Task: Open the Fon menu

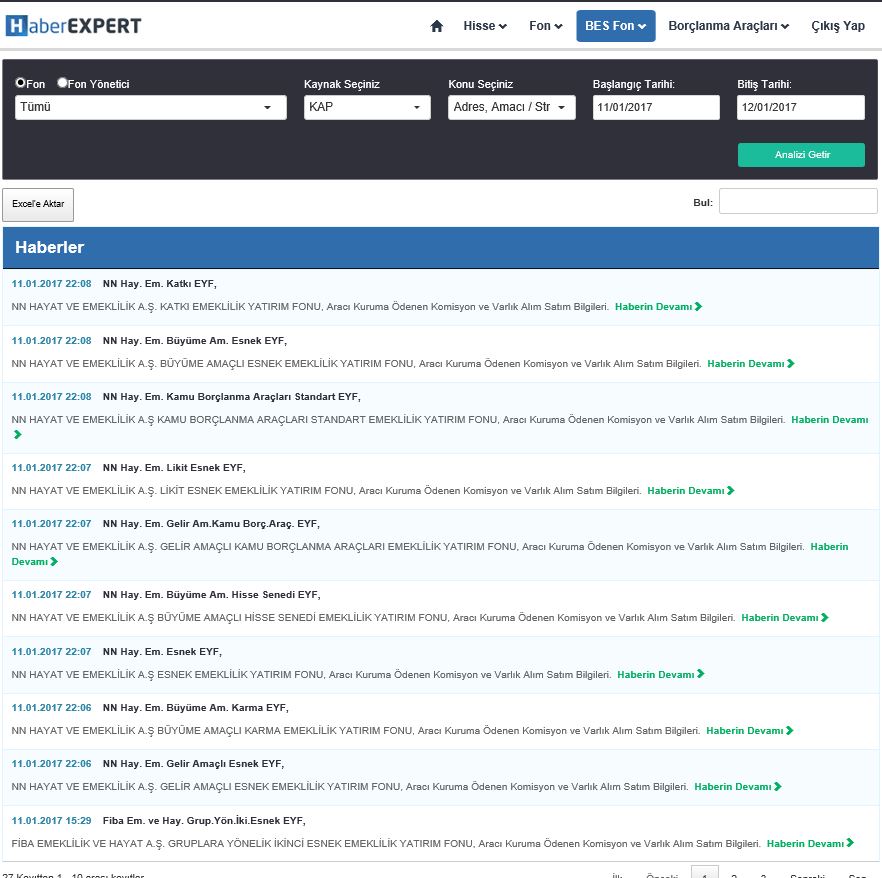Action: pyautogui.click(x=545, y=26)
